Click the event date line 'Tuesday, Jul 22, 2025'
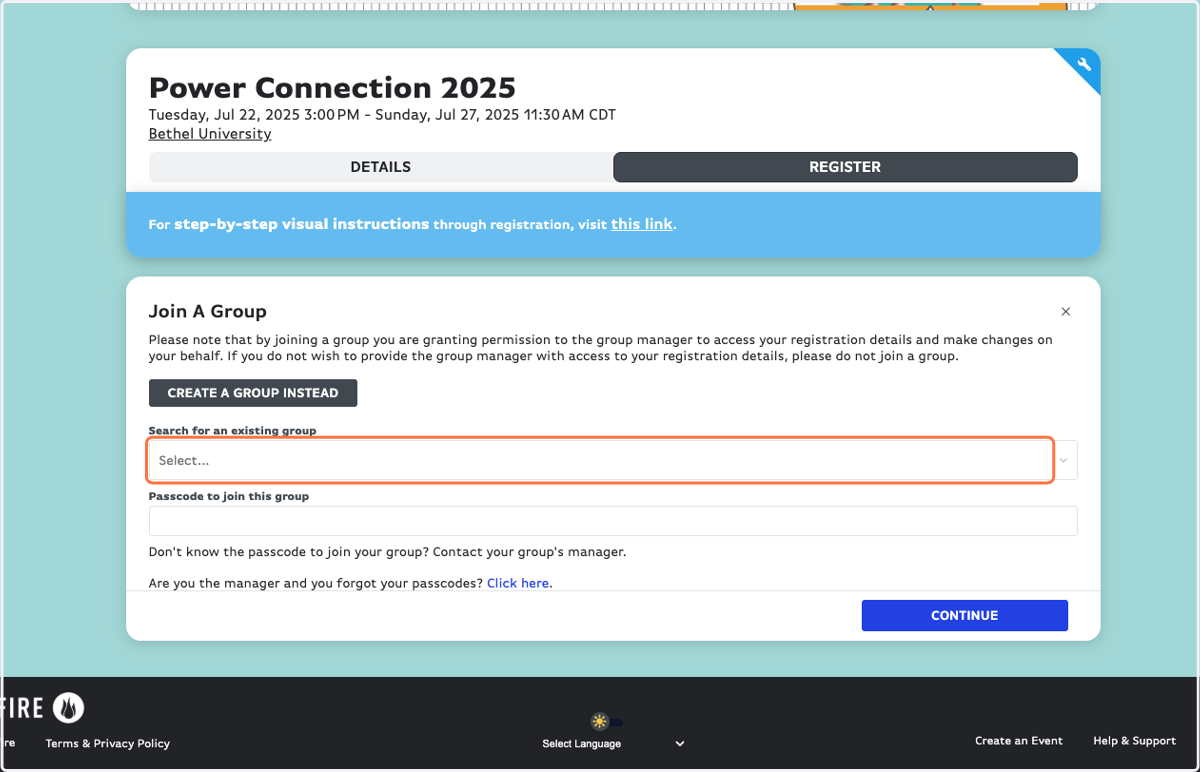This screenshot has width=1200, height=772. pos(382,115)
